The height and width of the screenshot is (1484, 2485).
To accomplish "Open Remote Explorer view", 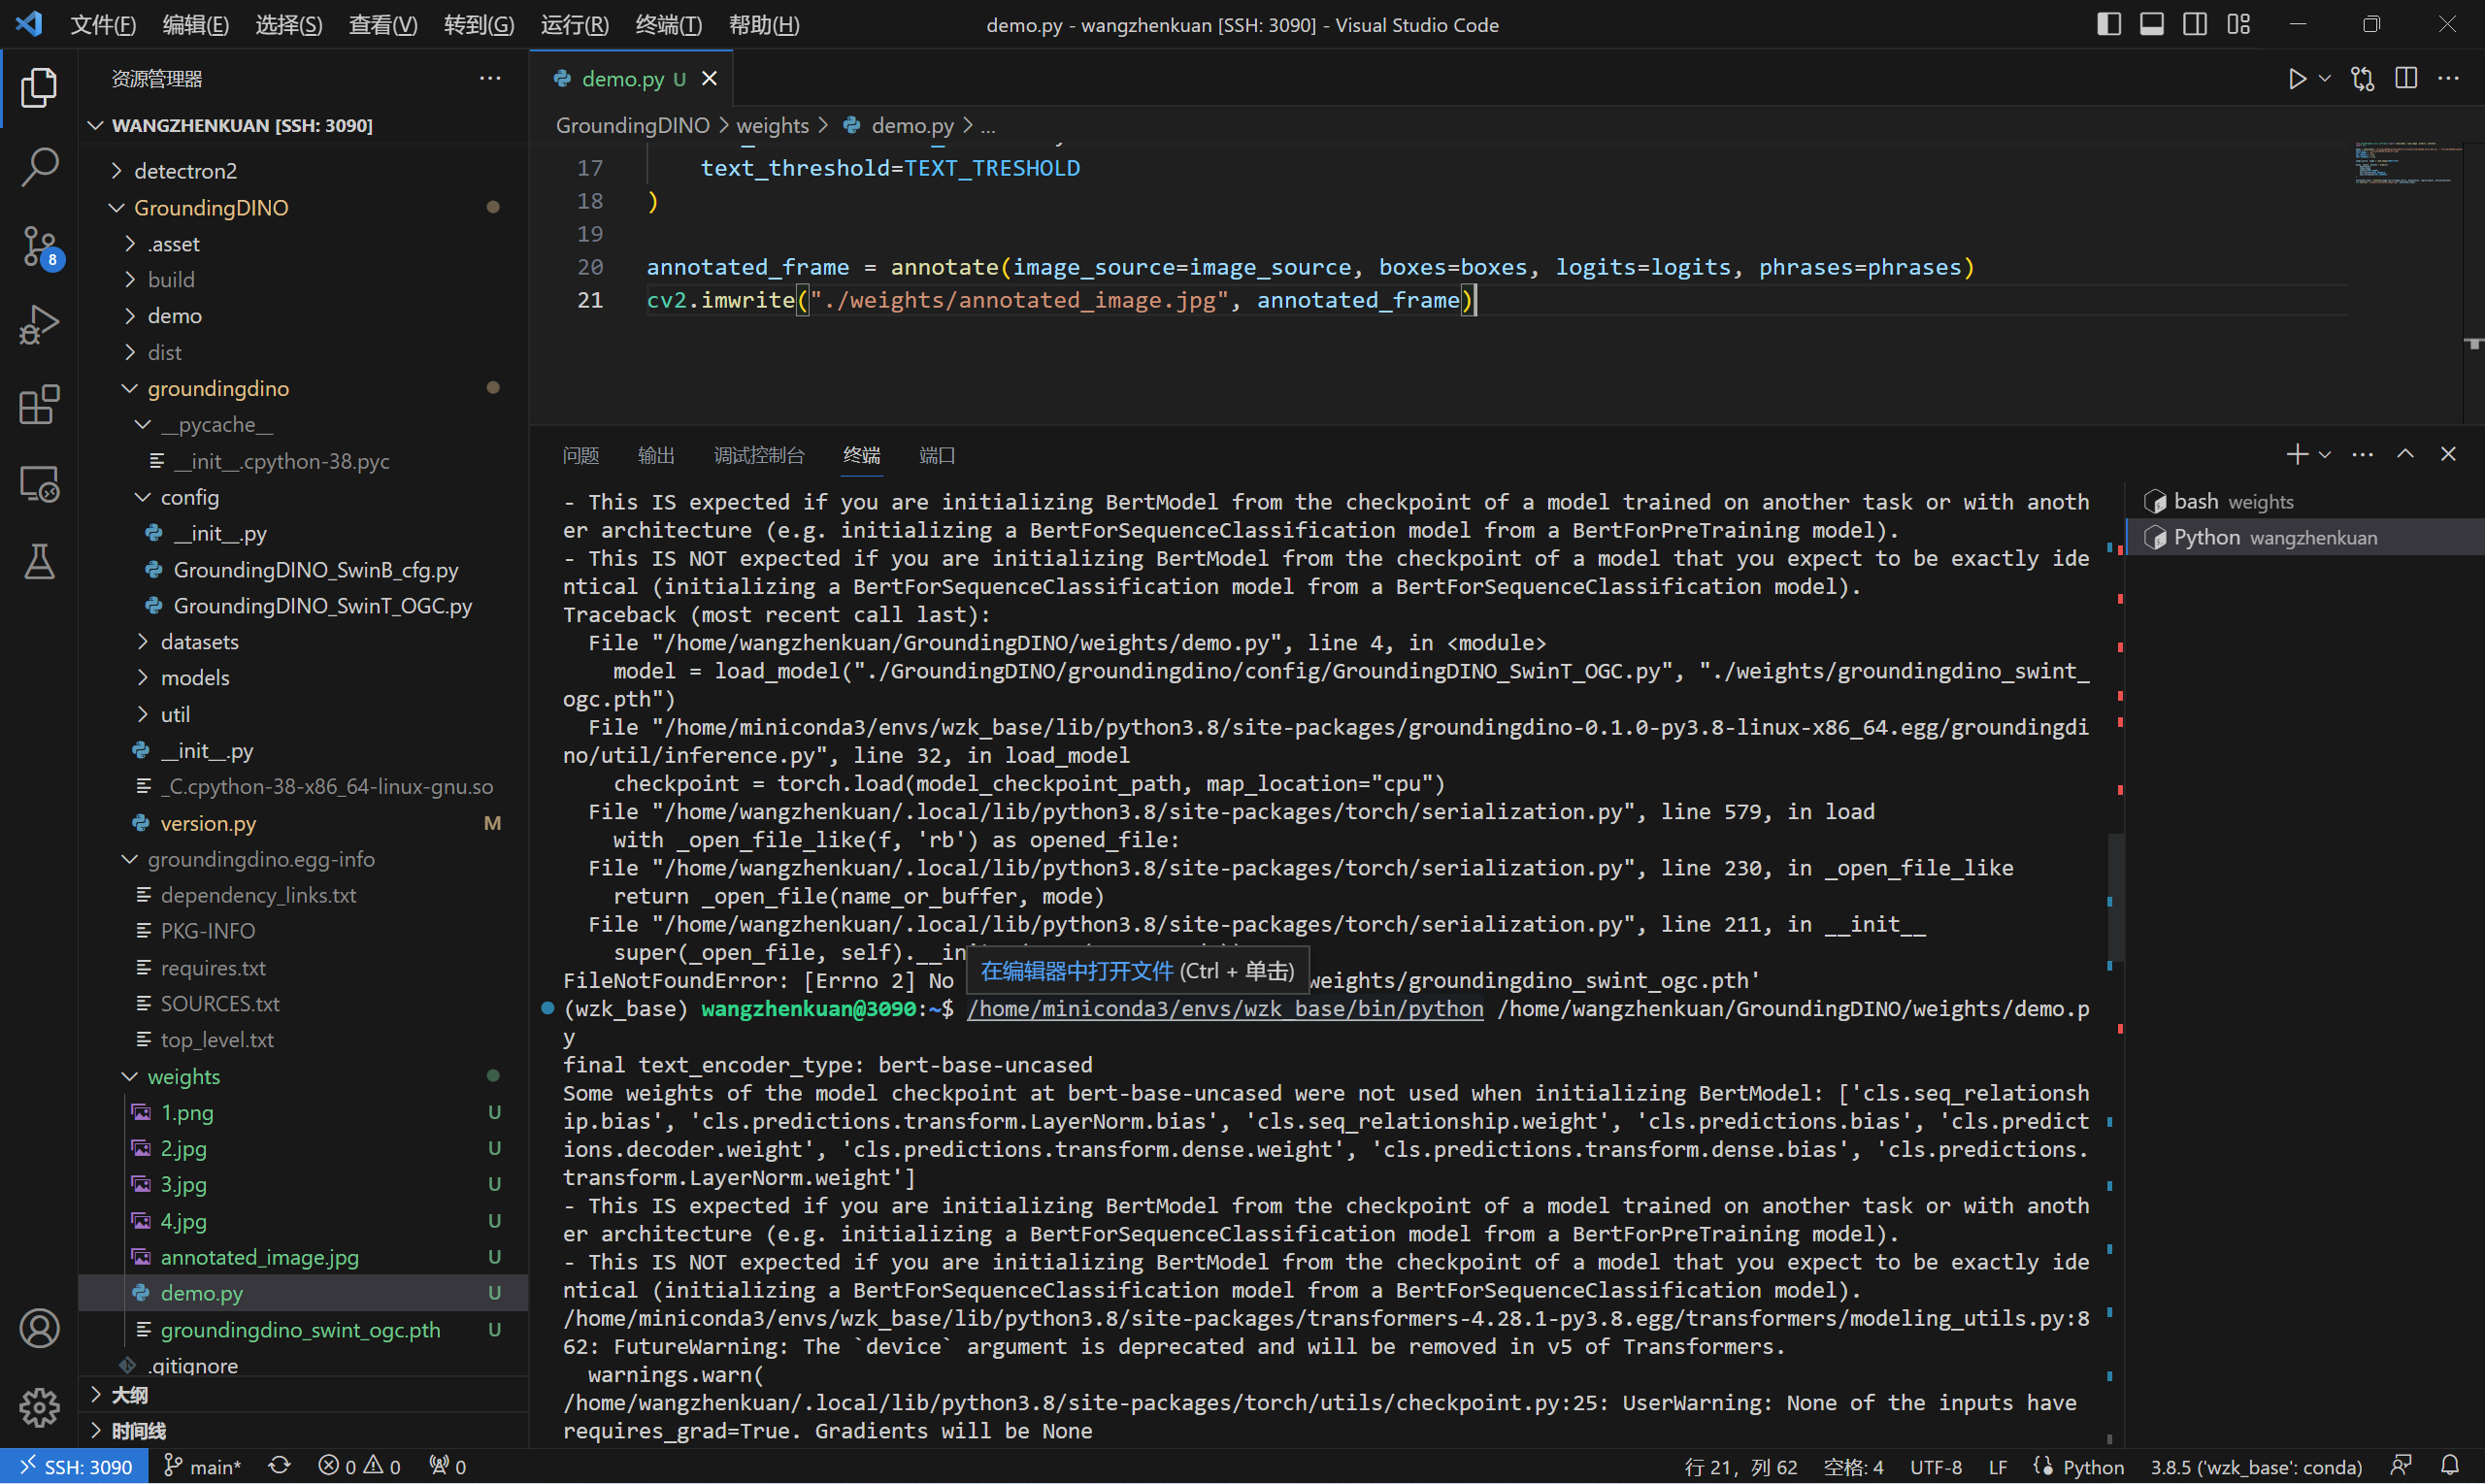I will click(39, 484).
